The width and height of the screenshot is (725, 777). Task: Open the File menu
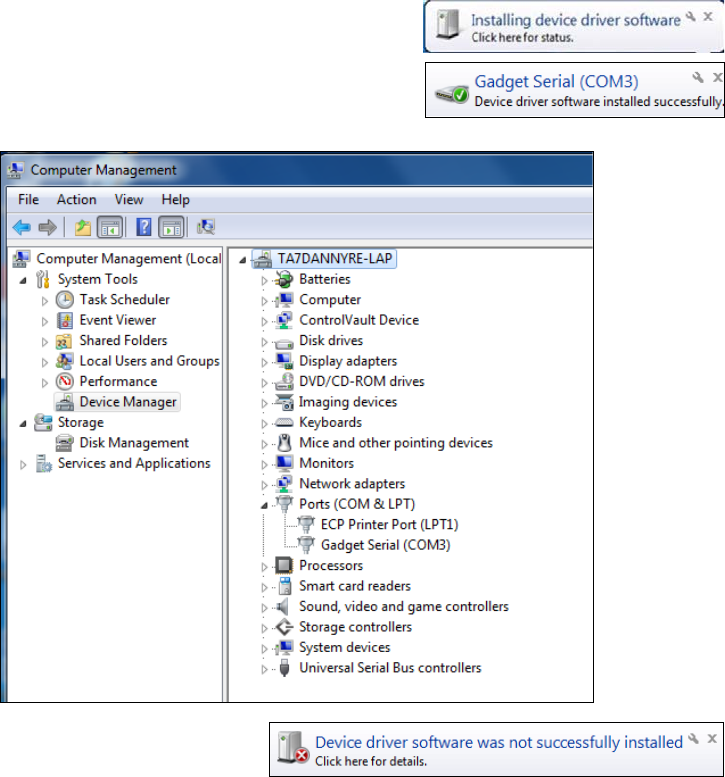[28, 200]
